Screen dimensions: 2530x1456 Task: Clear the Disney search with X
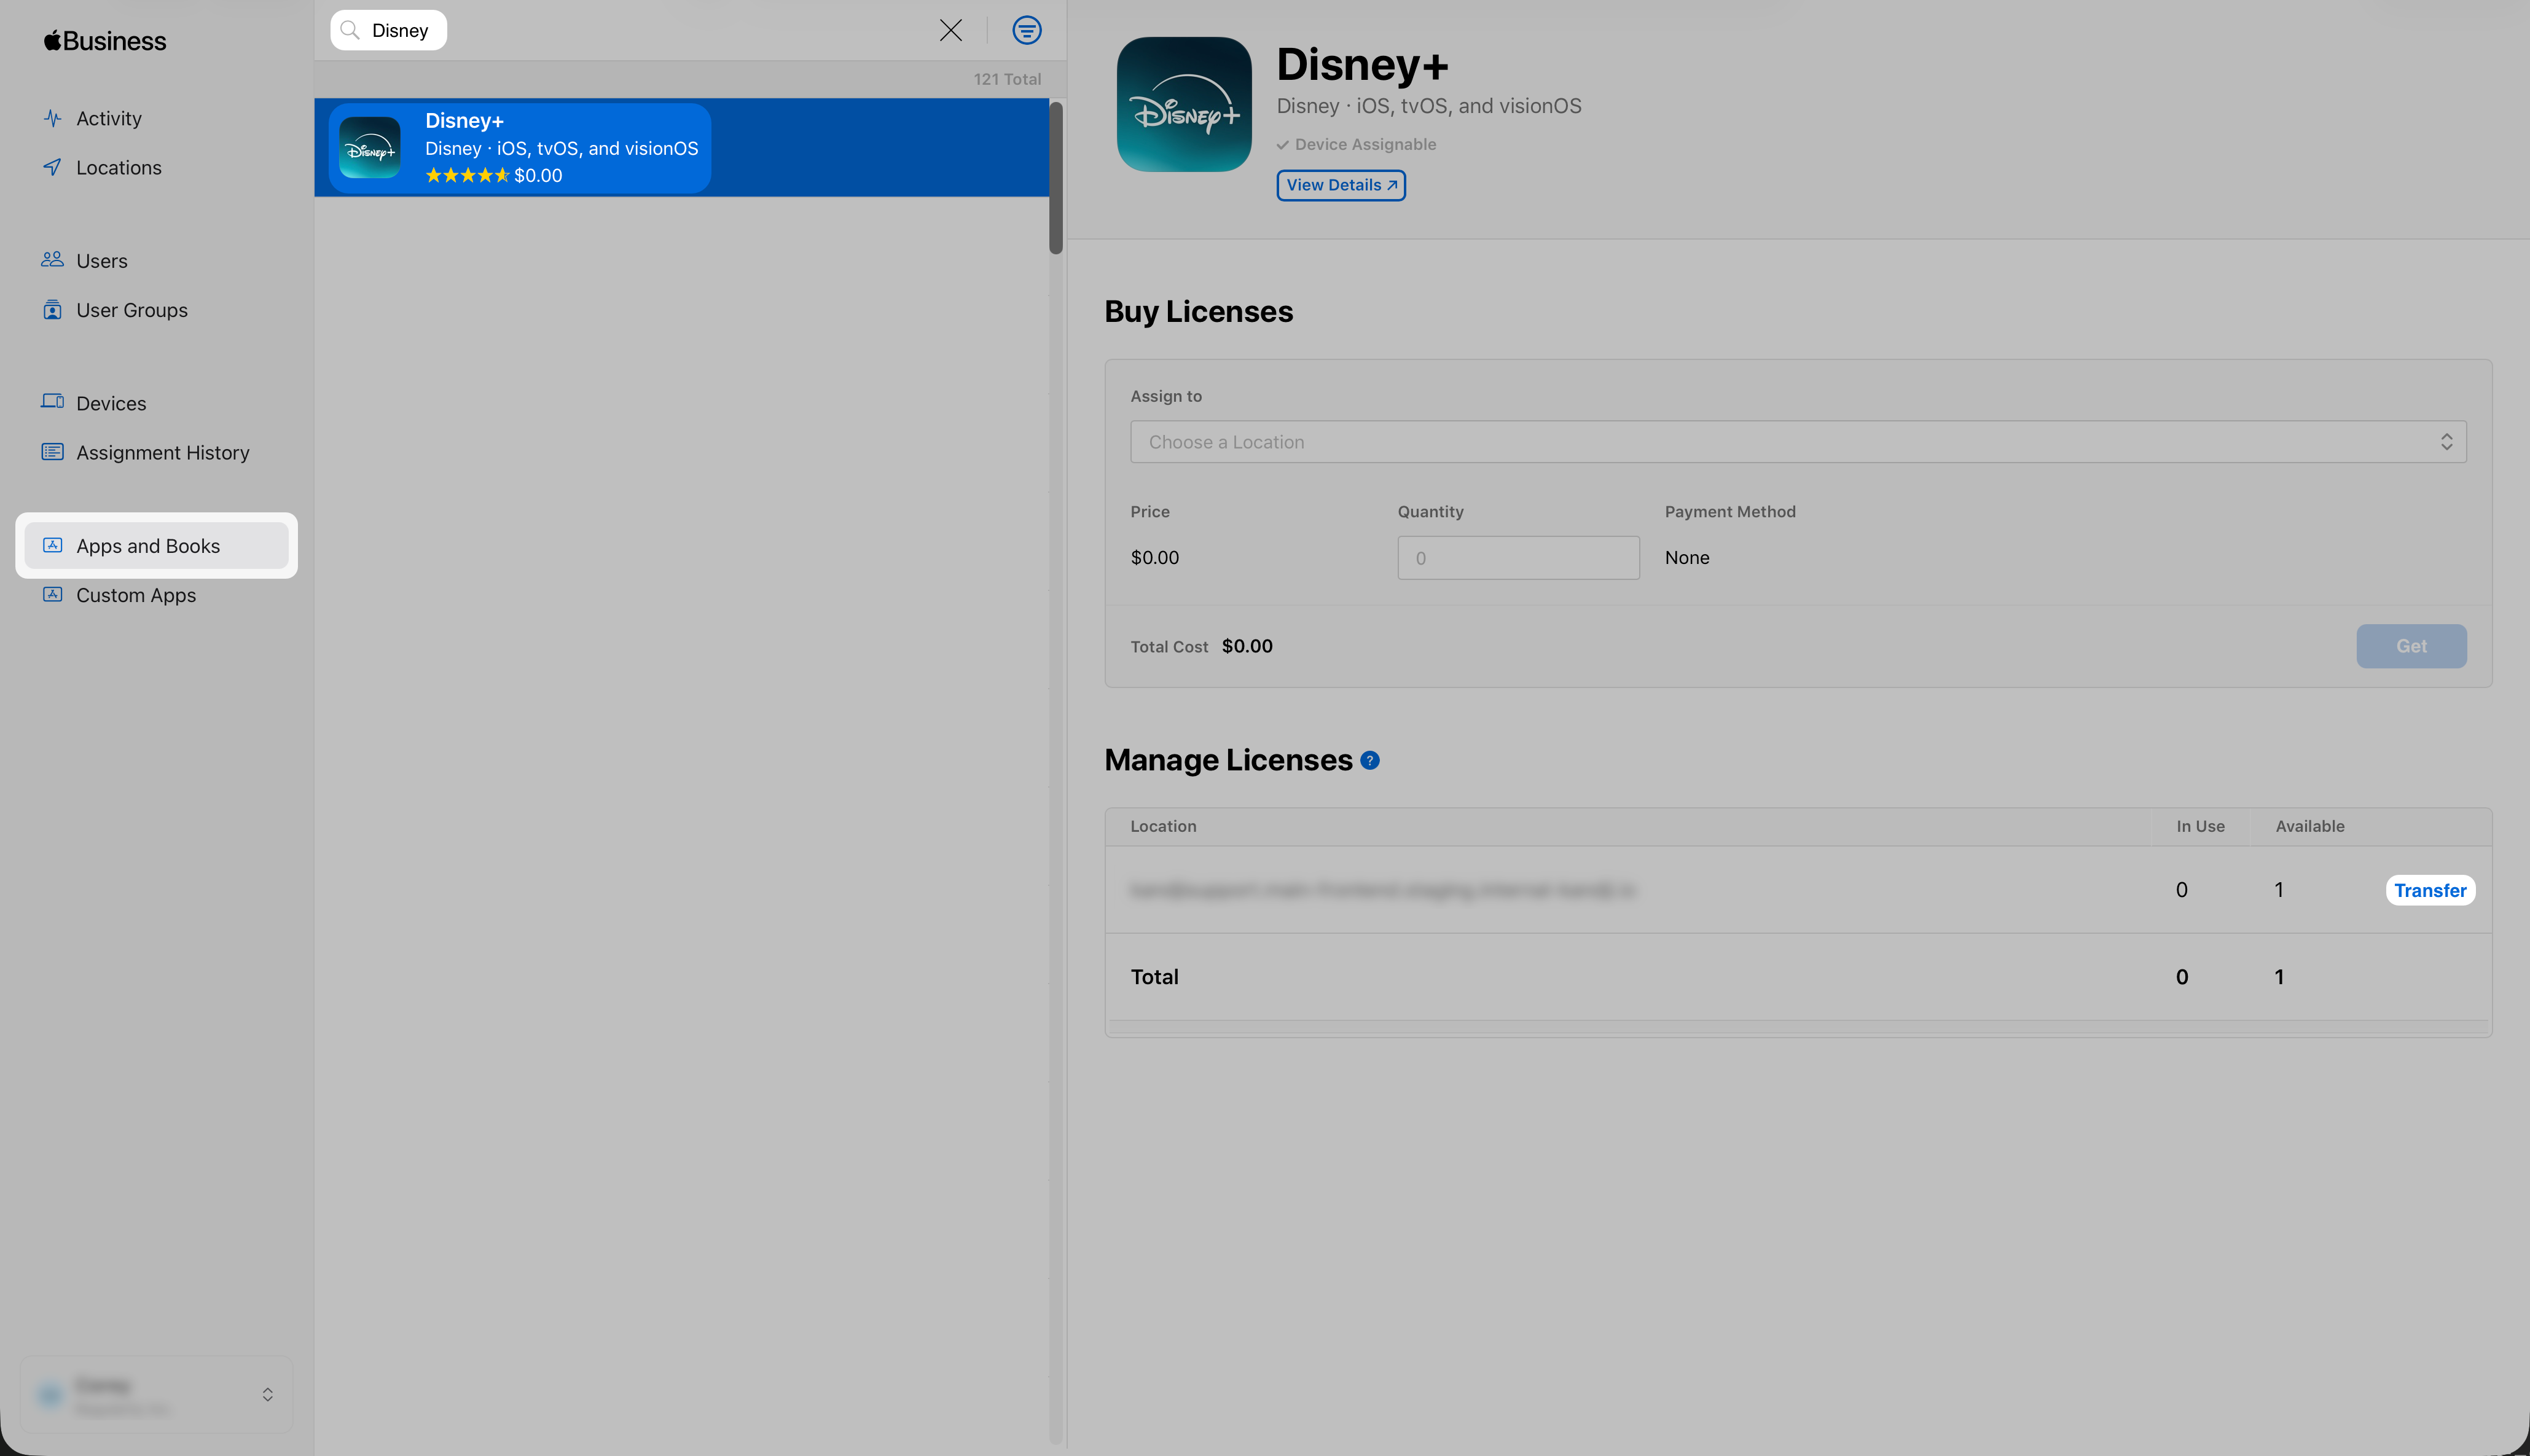tap(950, 30)
